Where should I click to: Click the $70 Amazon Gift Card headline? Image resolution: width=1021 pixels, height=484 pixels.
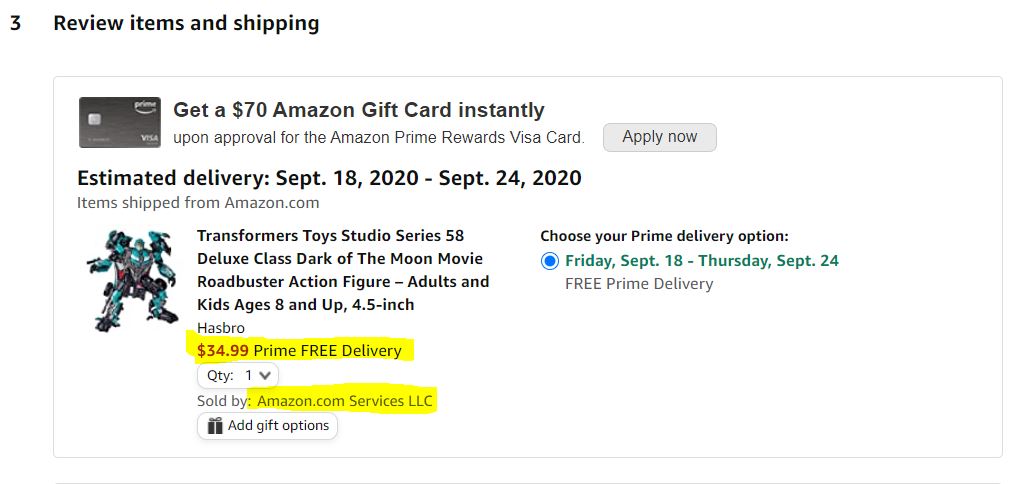(x=358, y=110)
